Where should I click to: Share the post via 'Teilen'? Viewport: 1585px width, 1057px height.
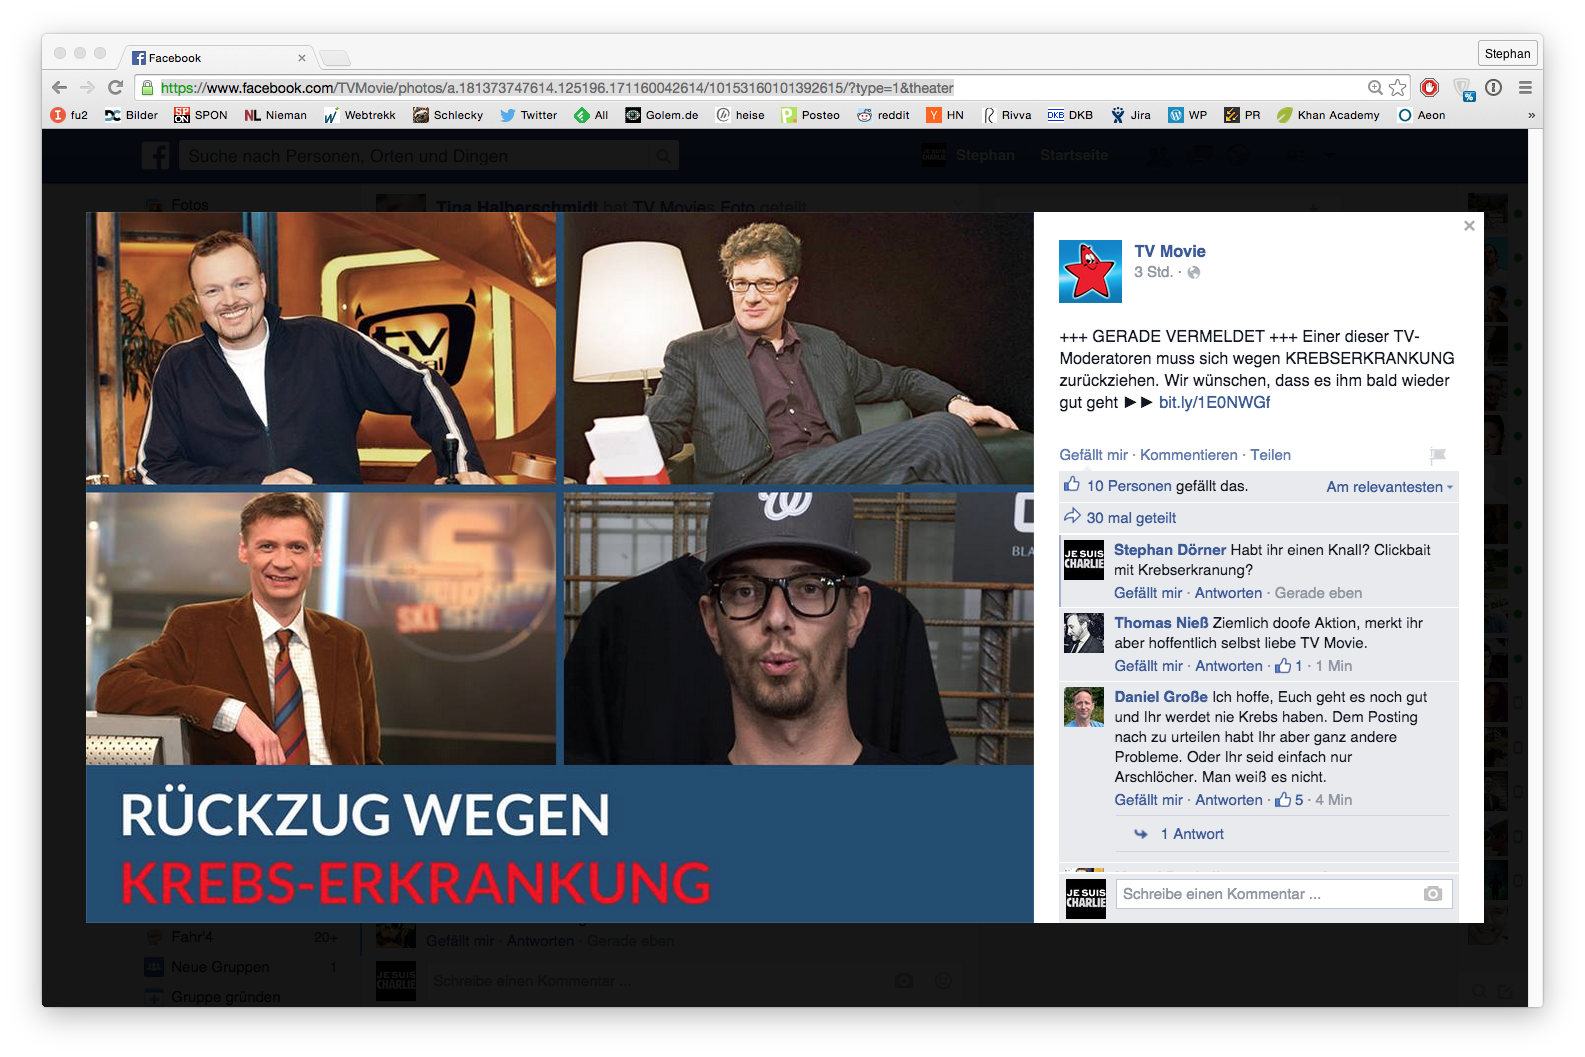point(1270,455)
